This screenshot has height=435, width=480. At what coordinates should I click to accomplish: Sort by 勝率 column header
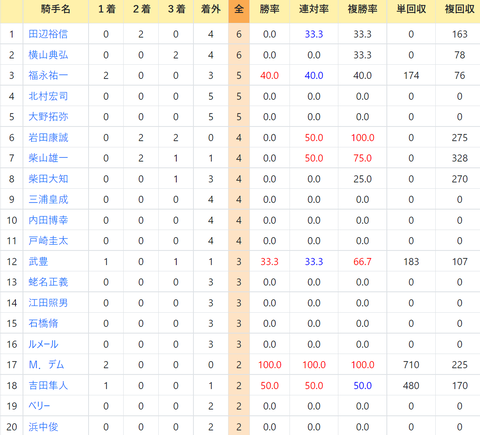(x=269, y=9)
